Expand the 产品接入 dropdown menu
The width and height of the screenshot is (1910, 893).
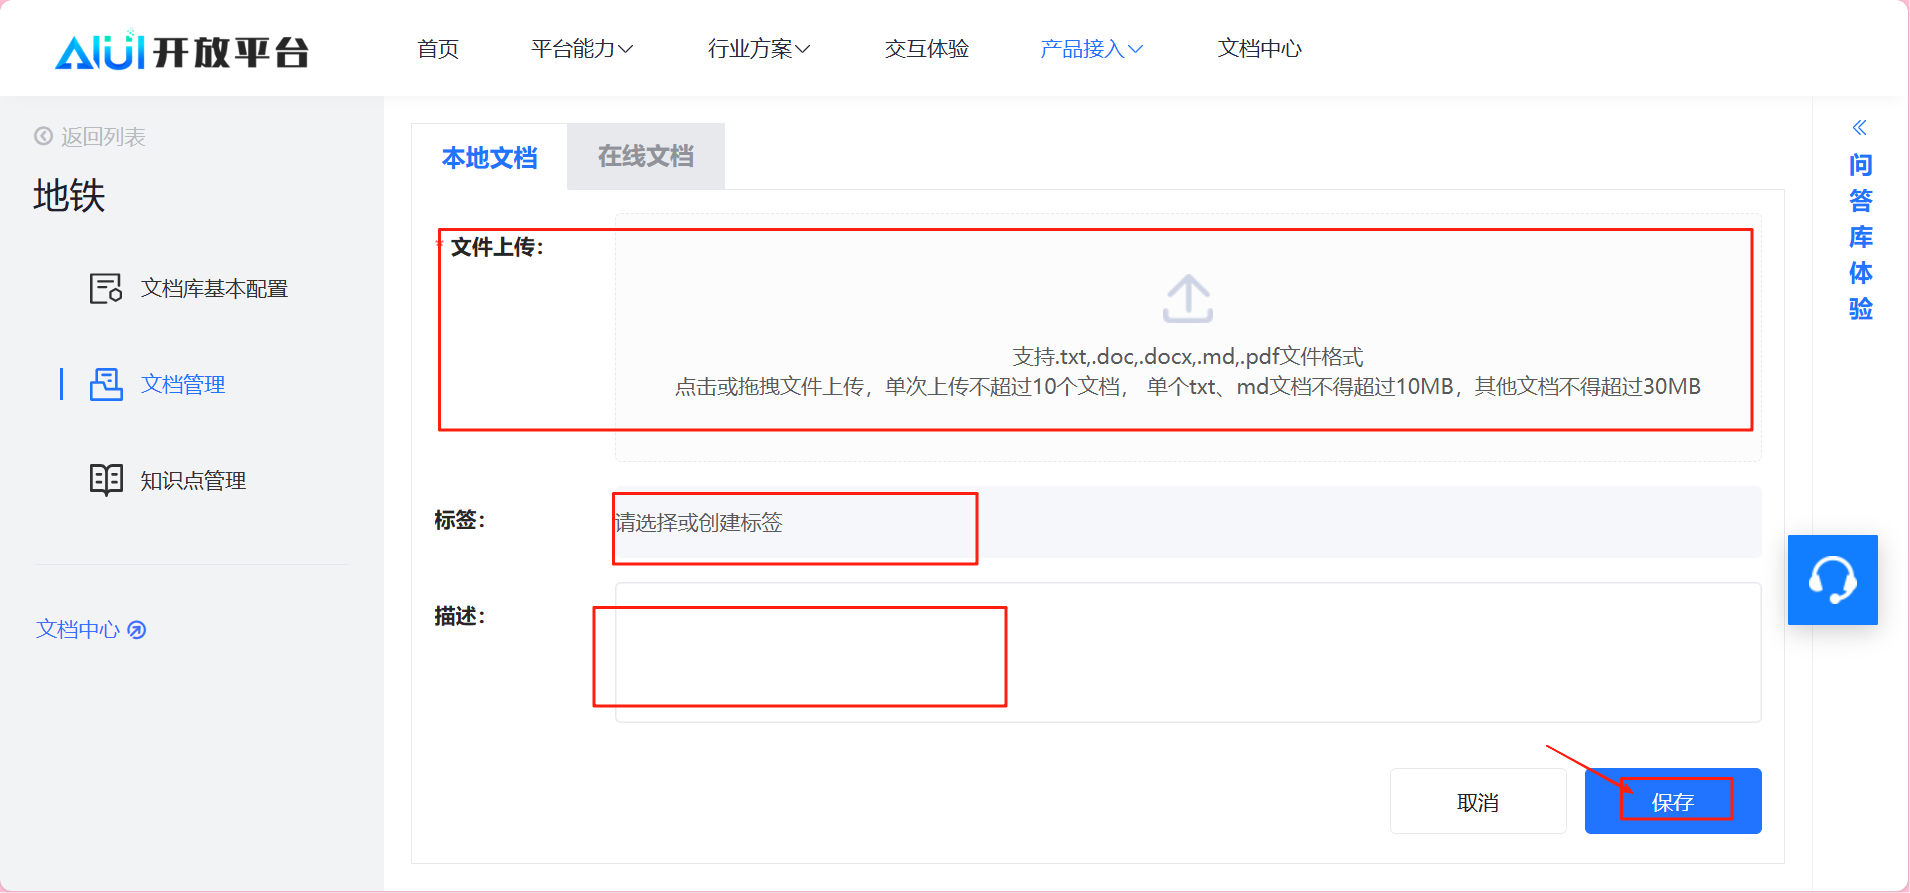coord(1091,49)
